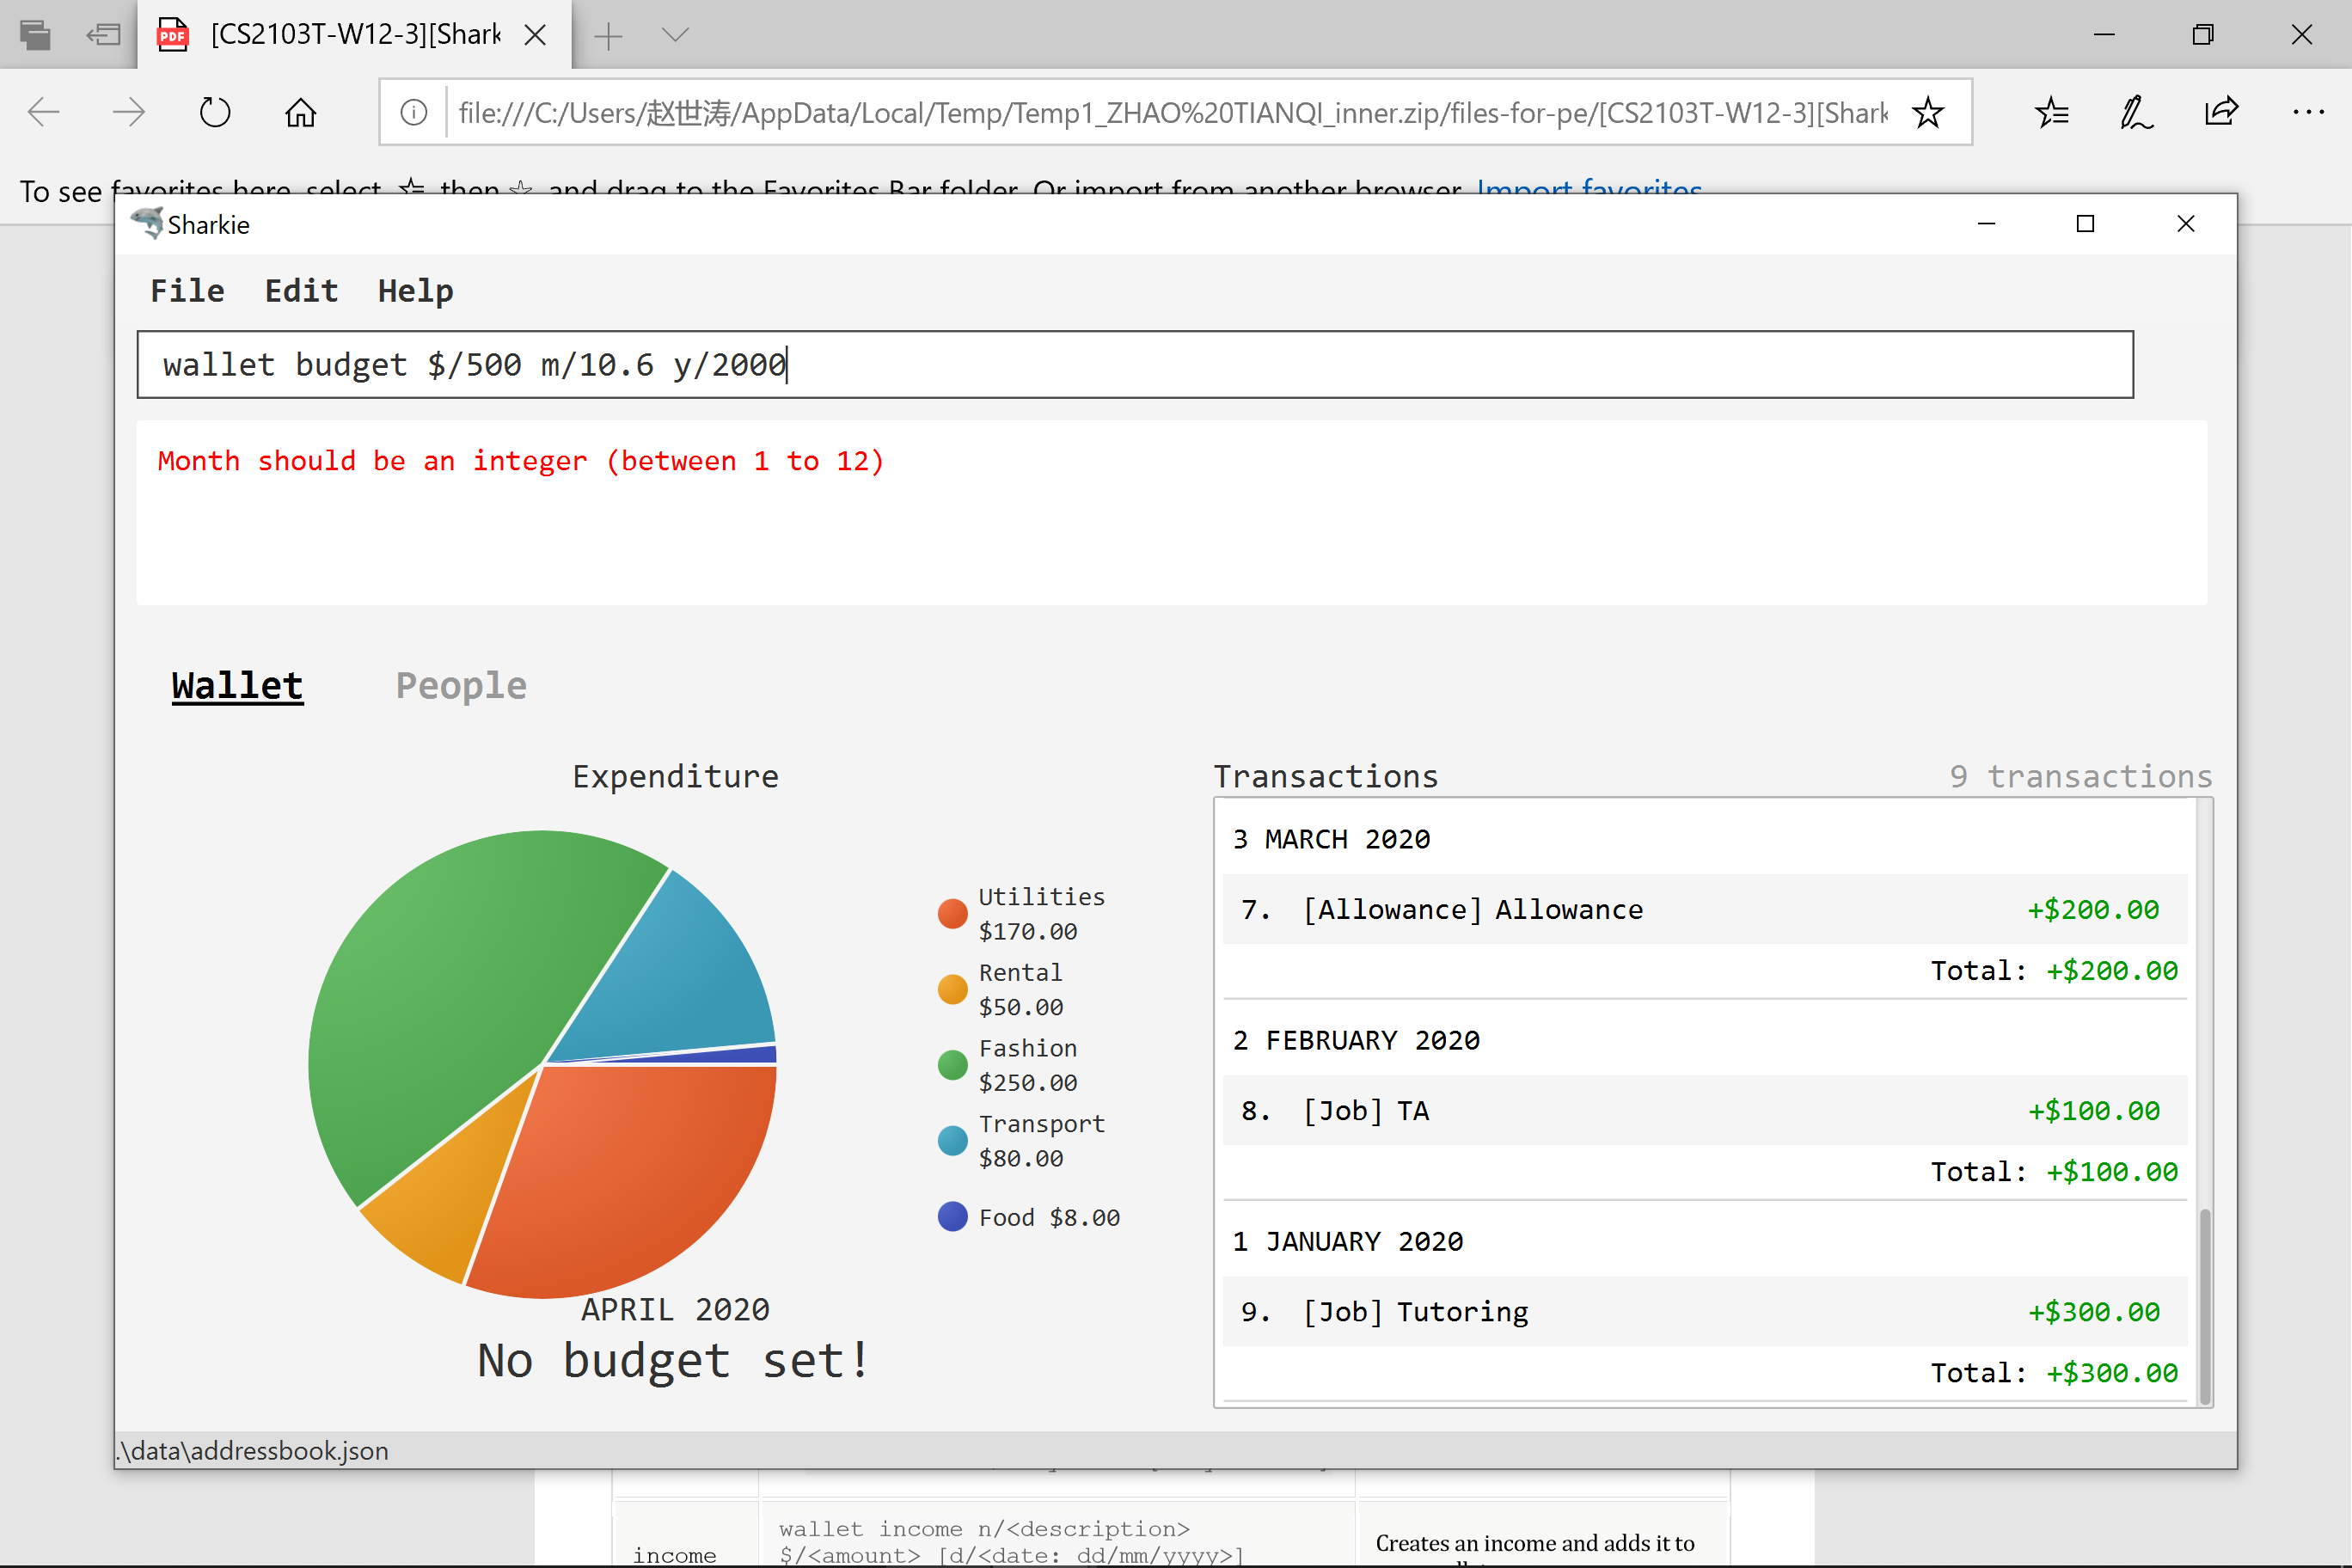
Task: Open the File menu in Sharkie
Action: (187, 291)
